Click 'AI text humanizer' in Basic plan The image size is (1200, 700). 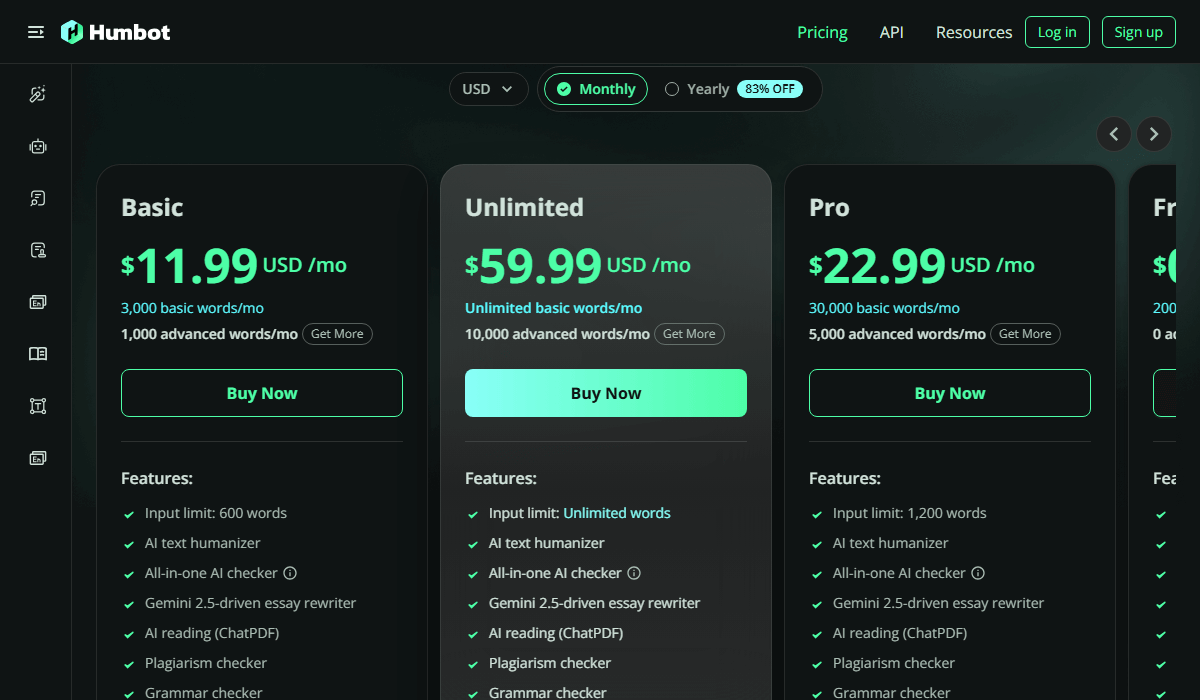[203, 543]
